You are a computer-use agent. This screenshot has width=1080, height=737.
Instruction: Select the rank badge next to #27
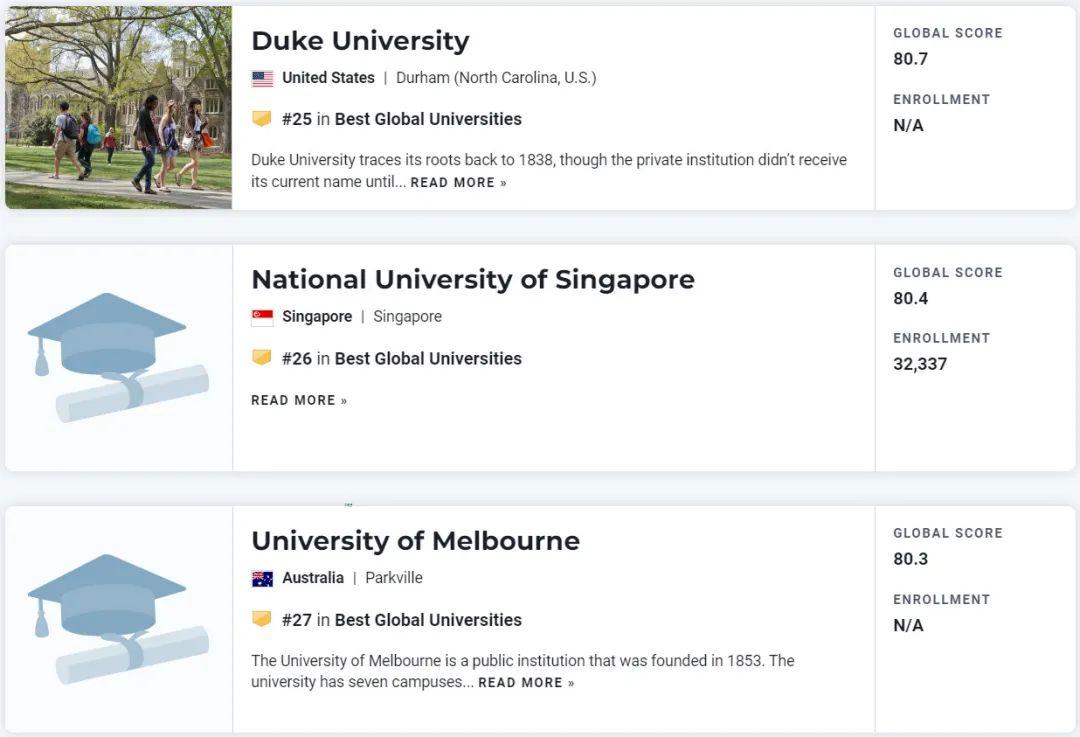pyautogui.click(x=262, y=619)
